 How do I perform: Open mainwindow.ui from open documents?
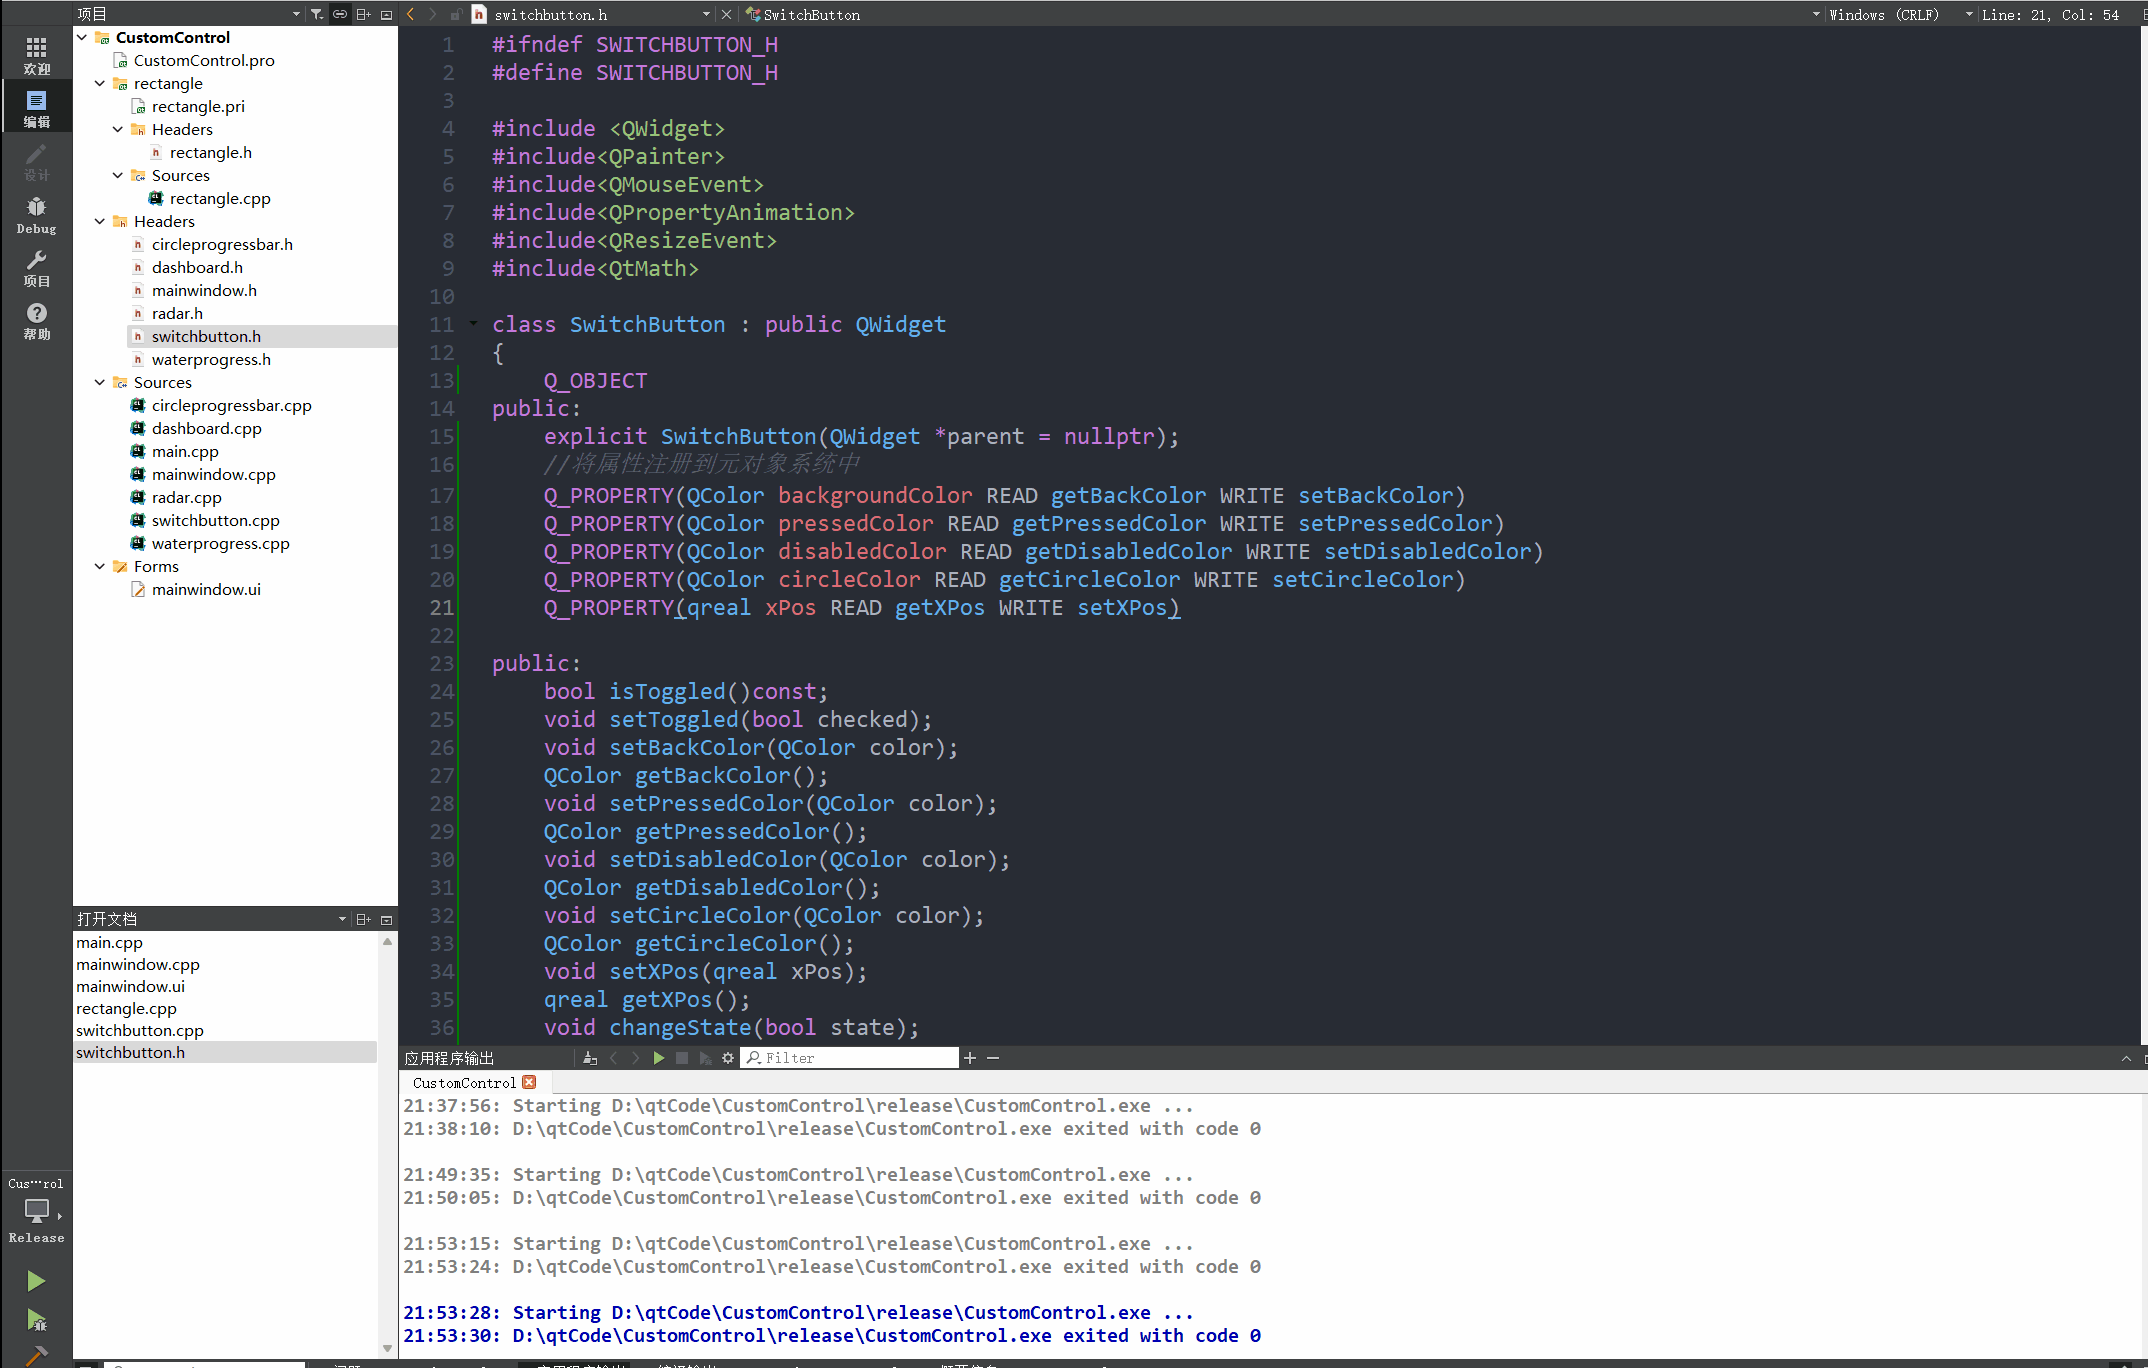click(x=130, y=986)
